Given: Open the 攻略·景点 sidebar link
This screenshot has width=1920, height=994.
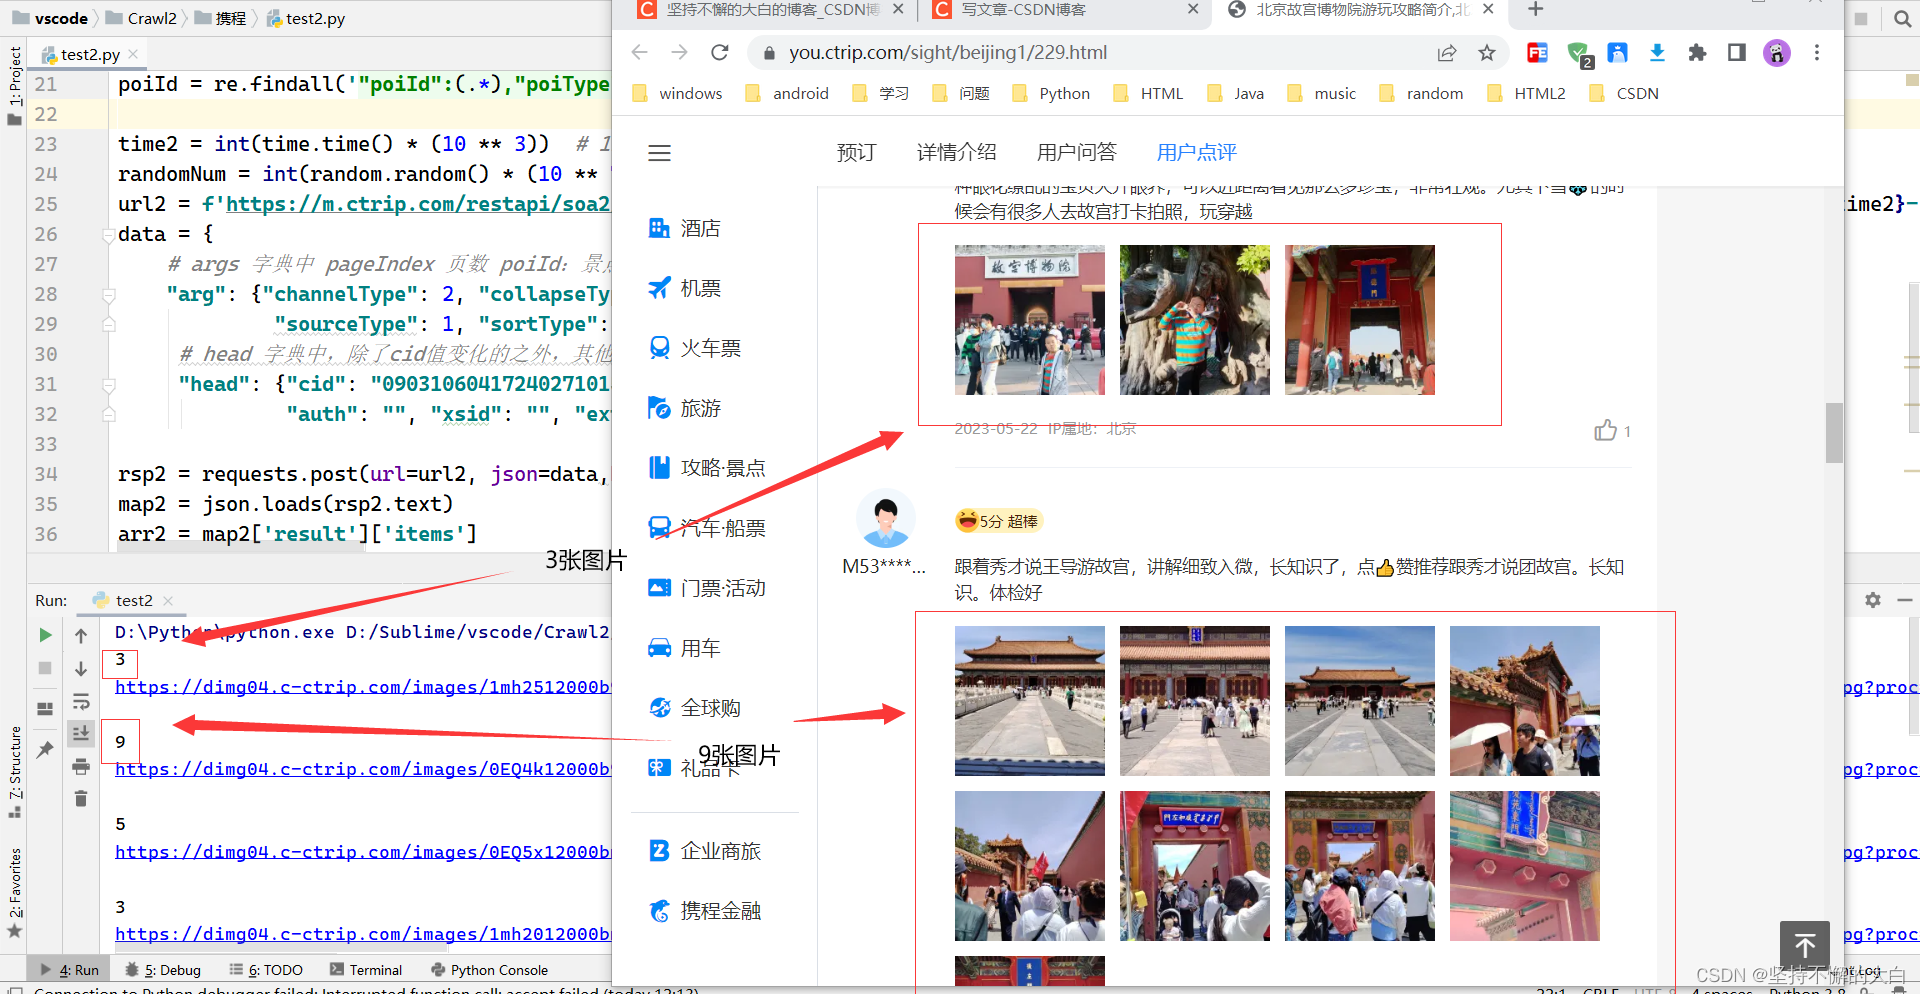Looking at the screenshot, I should point(707,468).
